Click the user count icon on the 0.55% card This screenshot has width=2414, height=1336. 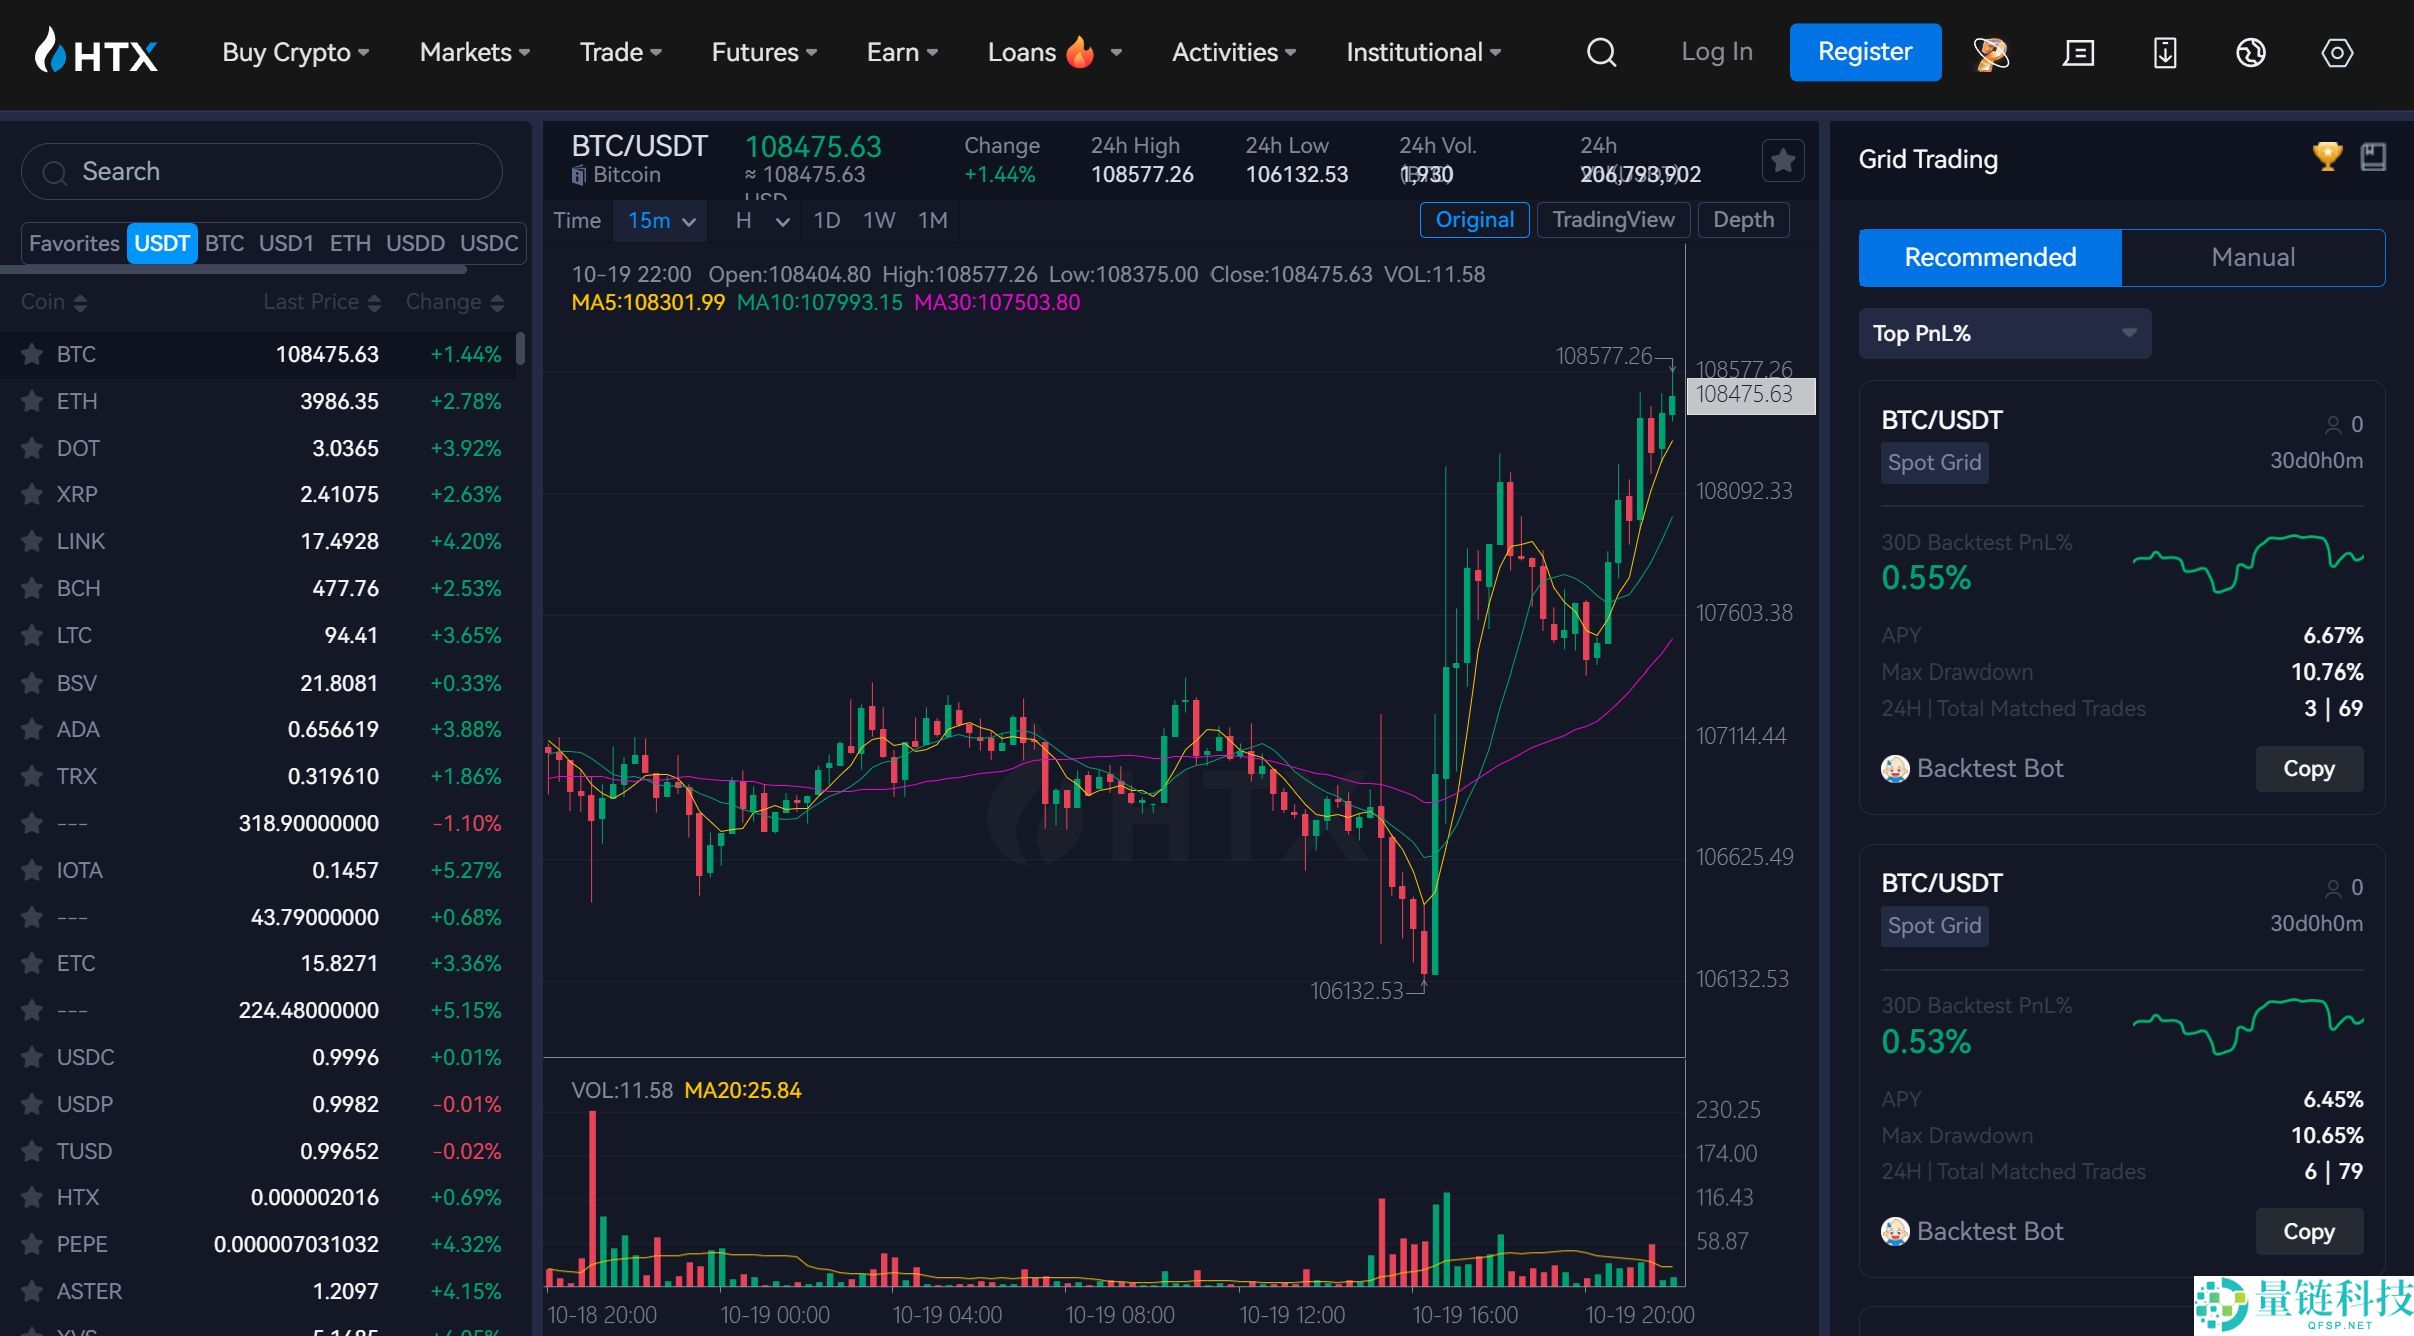2333,425
